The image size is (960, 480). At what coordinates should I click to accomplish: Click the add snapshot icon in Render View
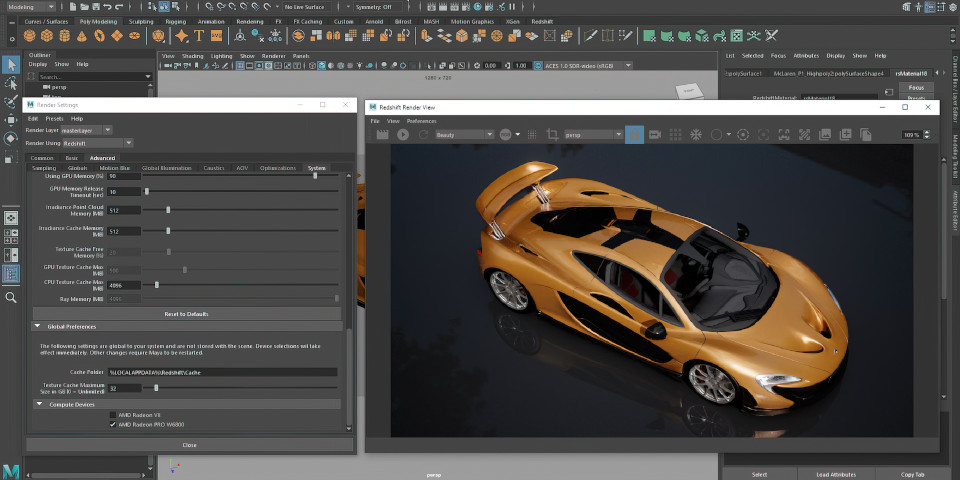pos(846,134)
